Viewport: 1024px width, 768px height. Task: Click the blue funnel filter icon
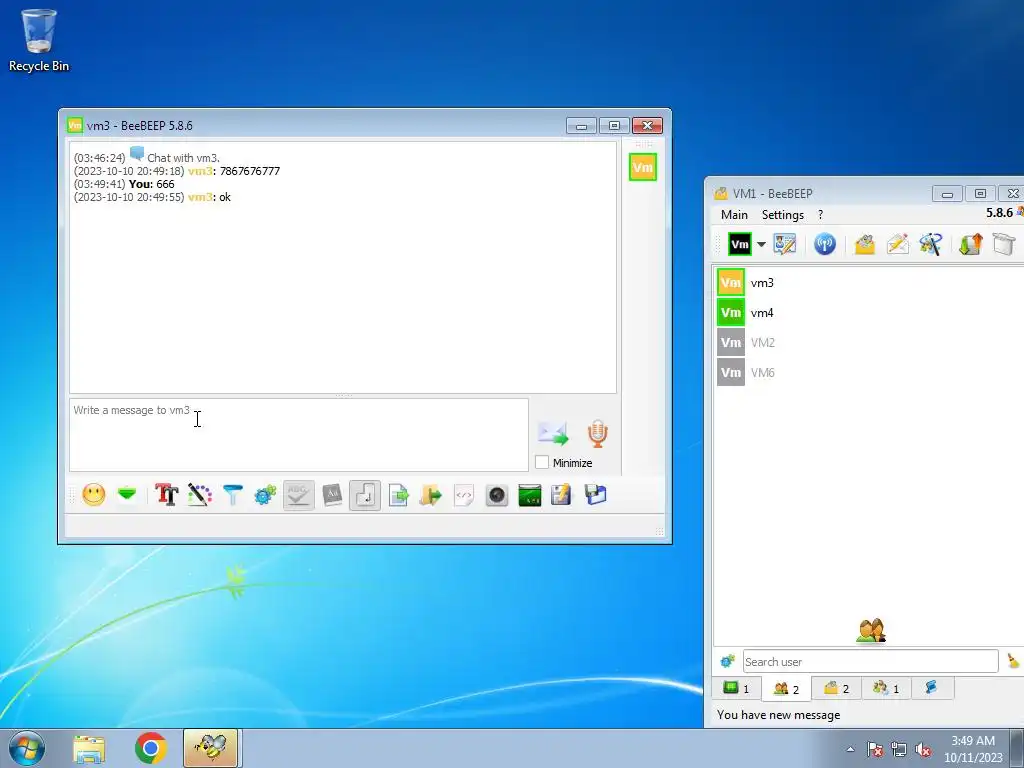pyautogui.click(x=232, y=495)
